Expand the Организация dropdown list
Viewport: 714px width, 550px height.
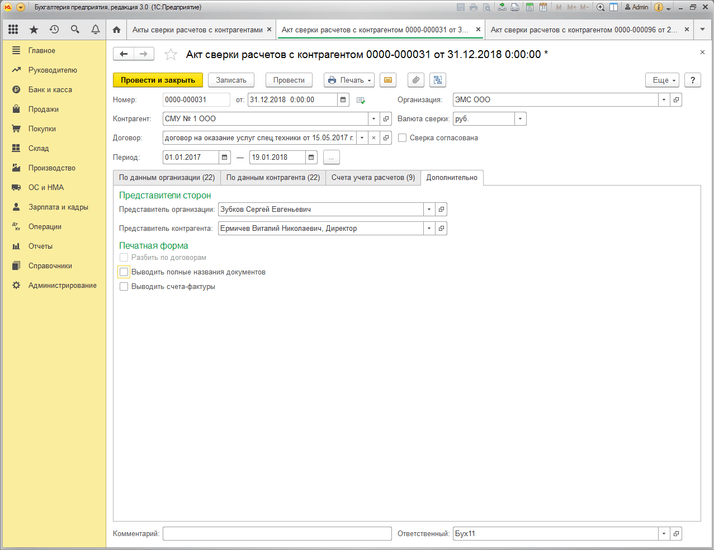(663, 100)
